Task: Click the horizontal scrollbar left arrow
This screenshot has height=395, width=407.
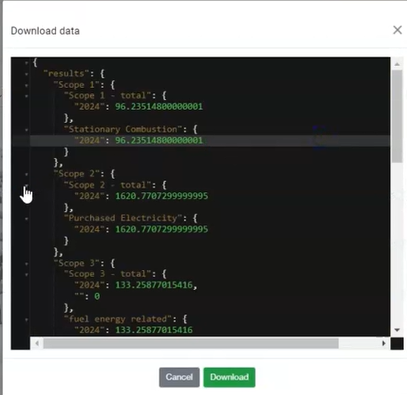Action: coord(37,343)
